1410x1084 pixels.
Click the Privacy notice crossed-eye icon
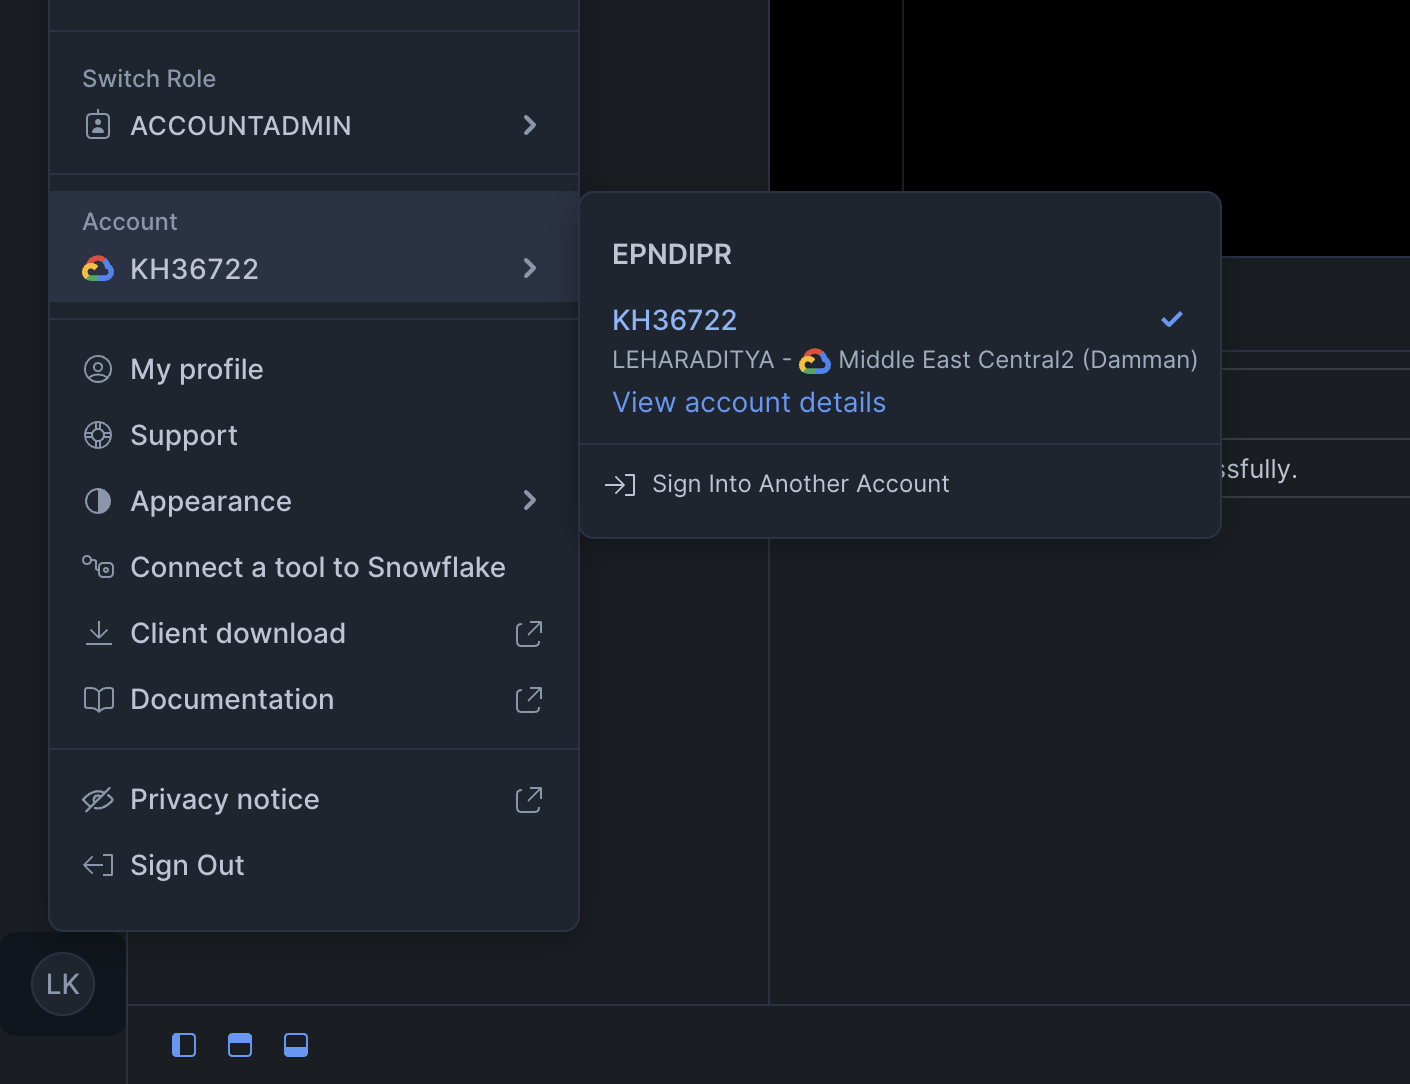pos(98,799)
